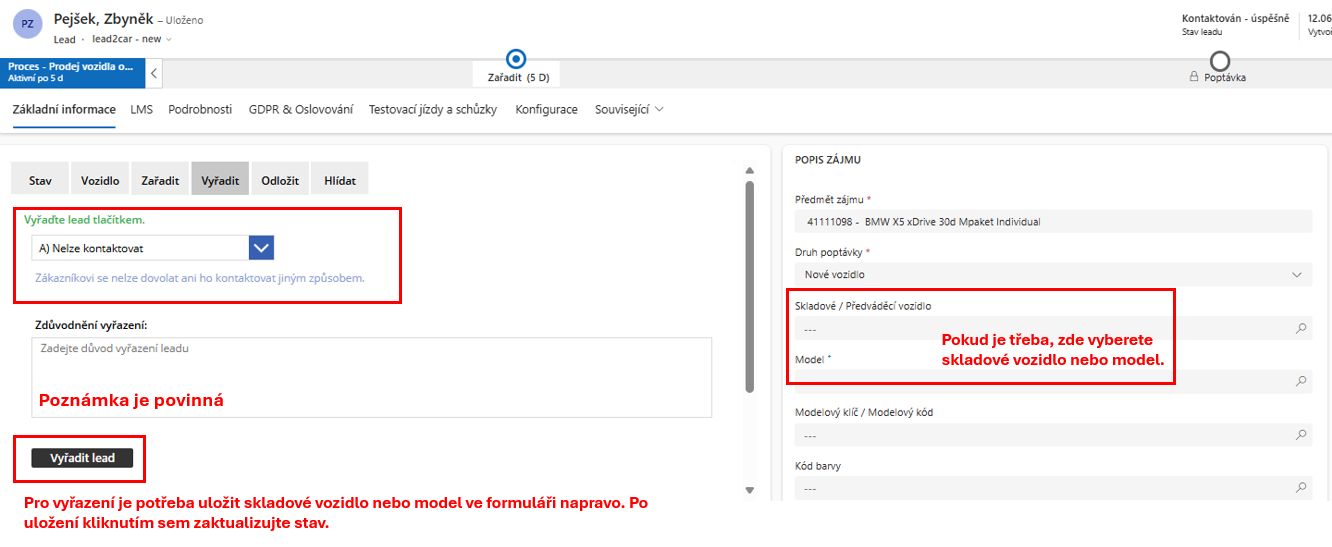Click the PZ contact avatar icon
The height and width of the screenshot is (547, 1332).
point(30,23)
